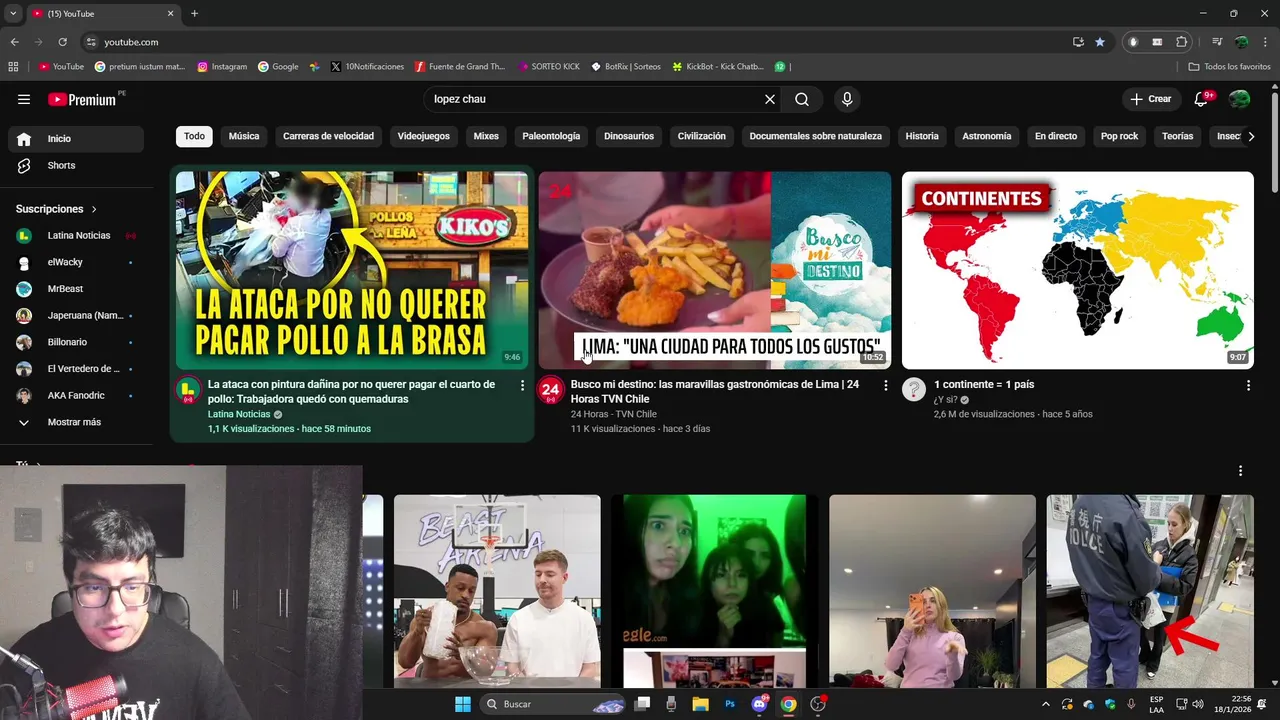The image size is (1280, 720).
Task: Click the ¿Y si? channel name
Action: [x=946, y=400]
